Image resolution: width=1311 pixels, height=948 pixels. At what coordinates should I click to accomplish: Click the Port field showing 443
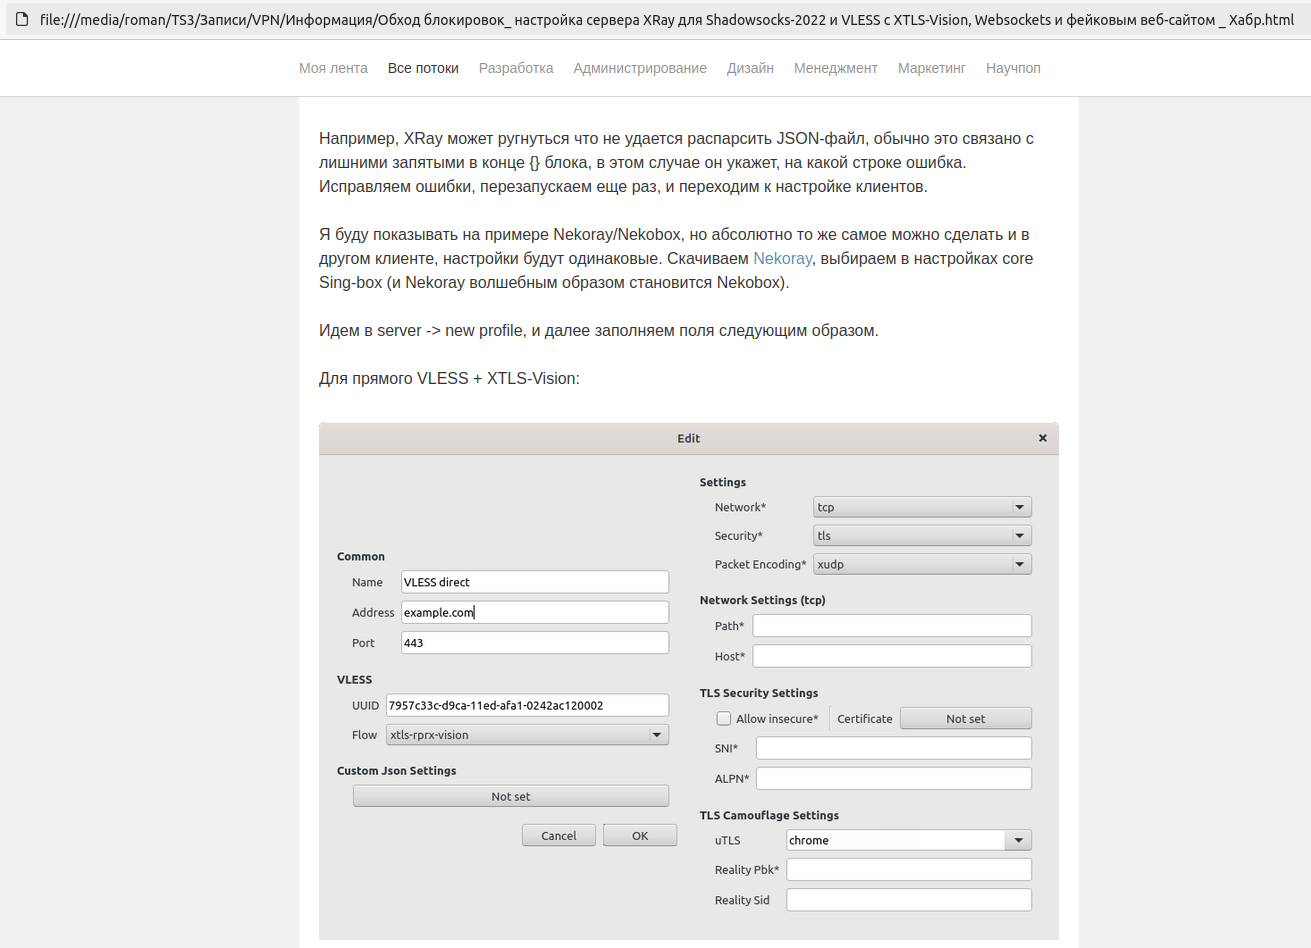[535, 643]
